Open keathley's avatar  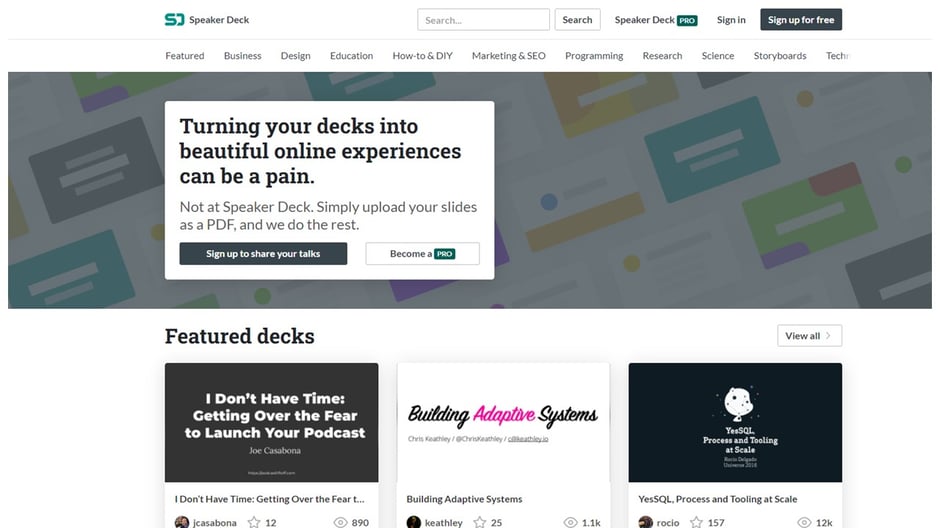(414, 522)
